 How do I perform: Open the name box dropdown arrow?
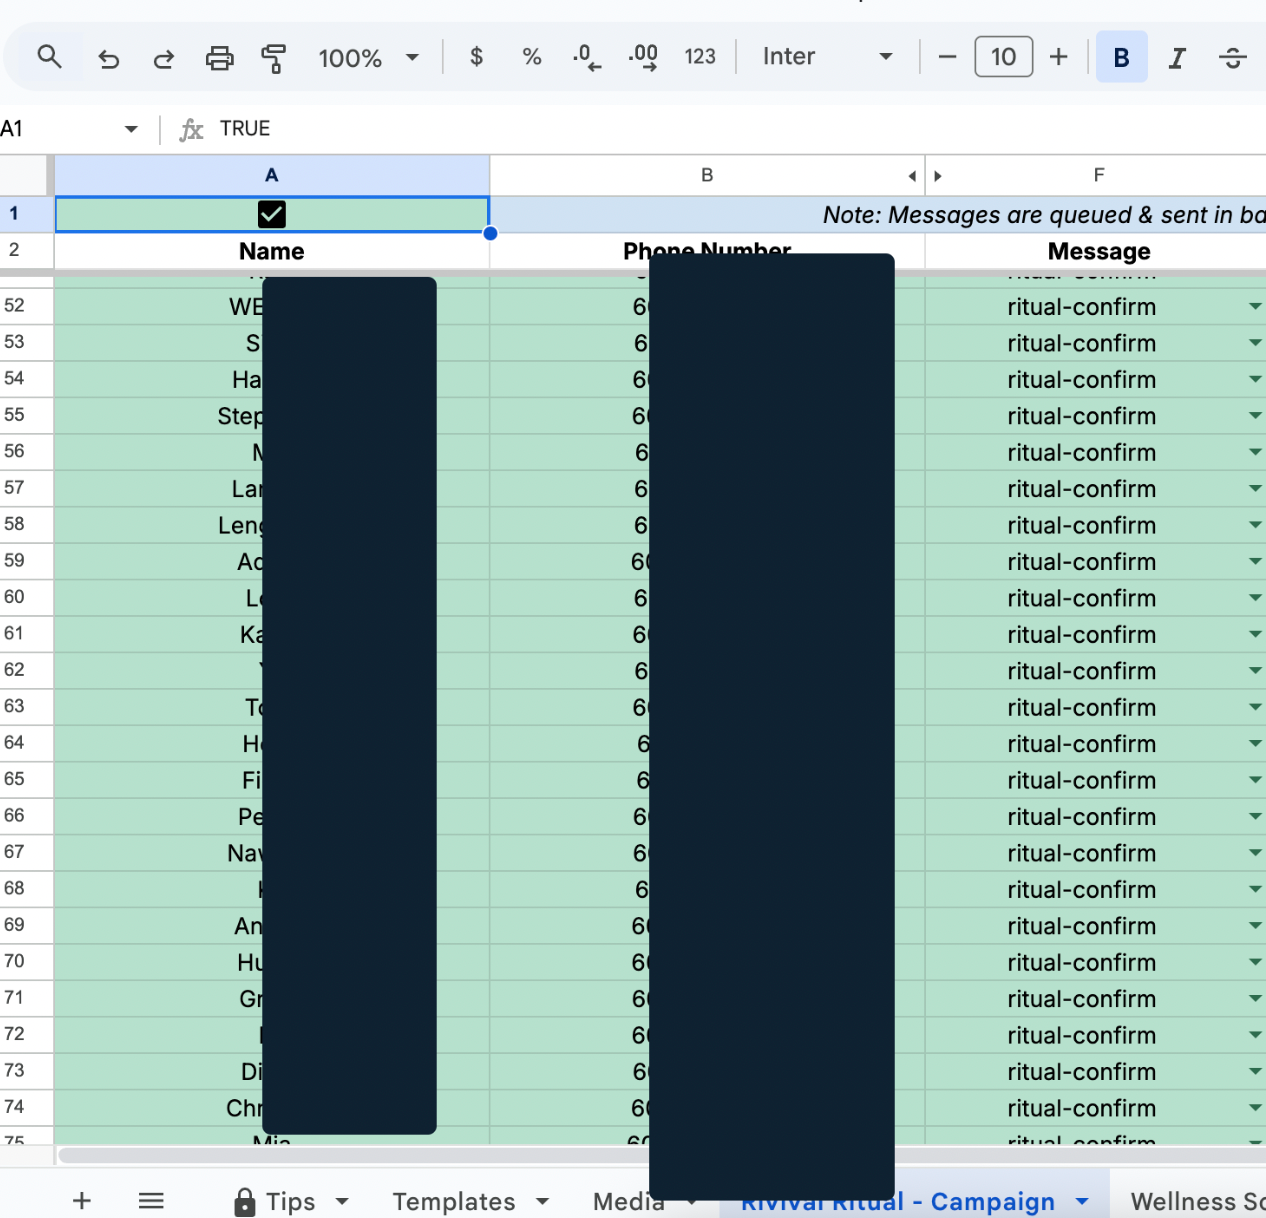pyautogui.click(x=131, y=129)
